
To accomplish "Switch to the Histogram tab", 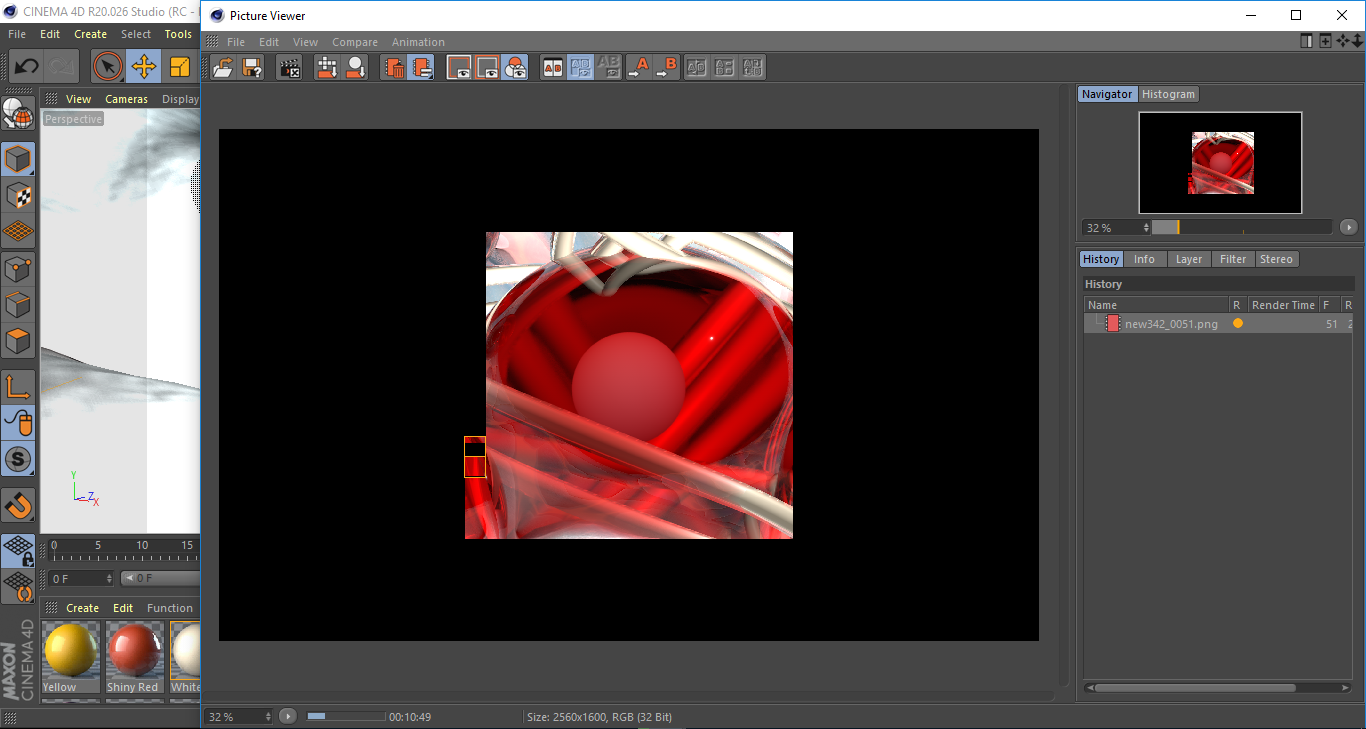I will tap(1168, 94).
